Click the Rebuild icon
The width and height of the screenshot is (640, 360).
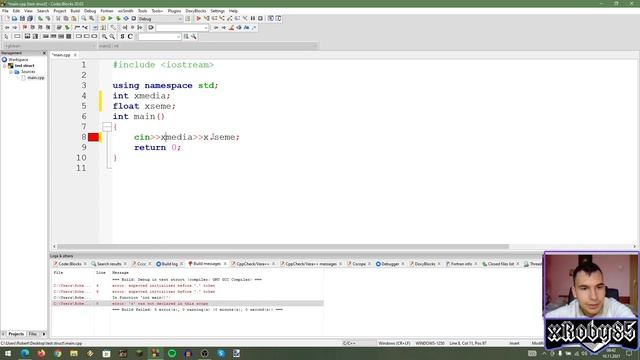(126, 19)
